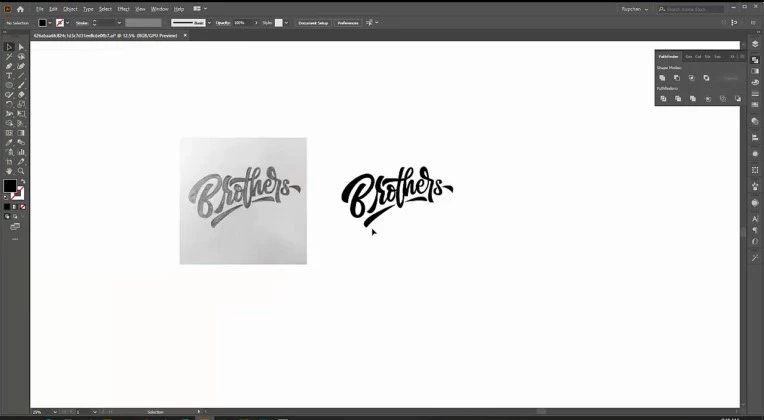Select the Scale tool
Viewport: 764px width, 420px height.
pos(21,104)
